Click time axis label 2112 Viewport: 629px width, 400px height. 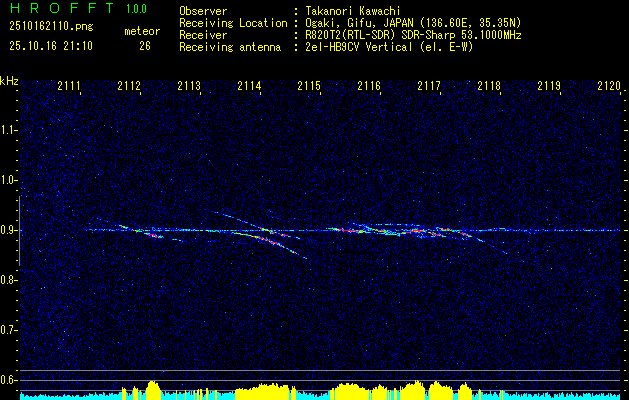(x=129, y=86)
